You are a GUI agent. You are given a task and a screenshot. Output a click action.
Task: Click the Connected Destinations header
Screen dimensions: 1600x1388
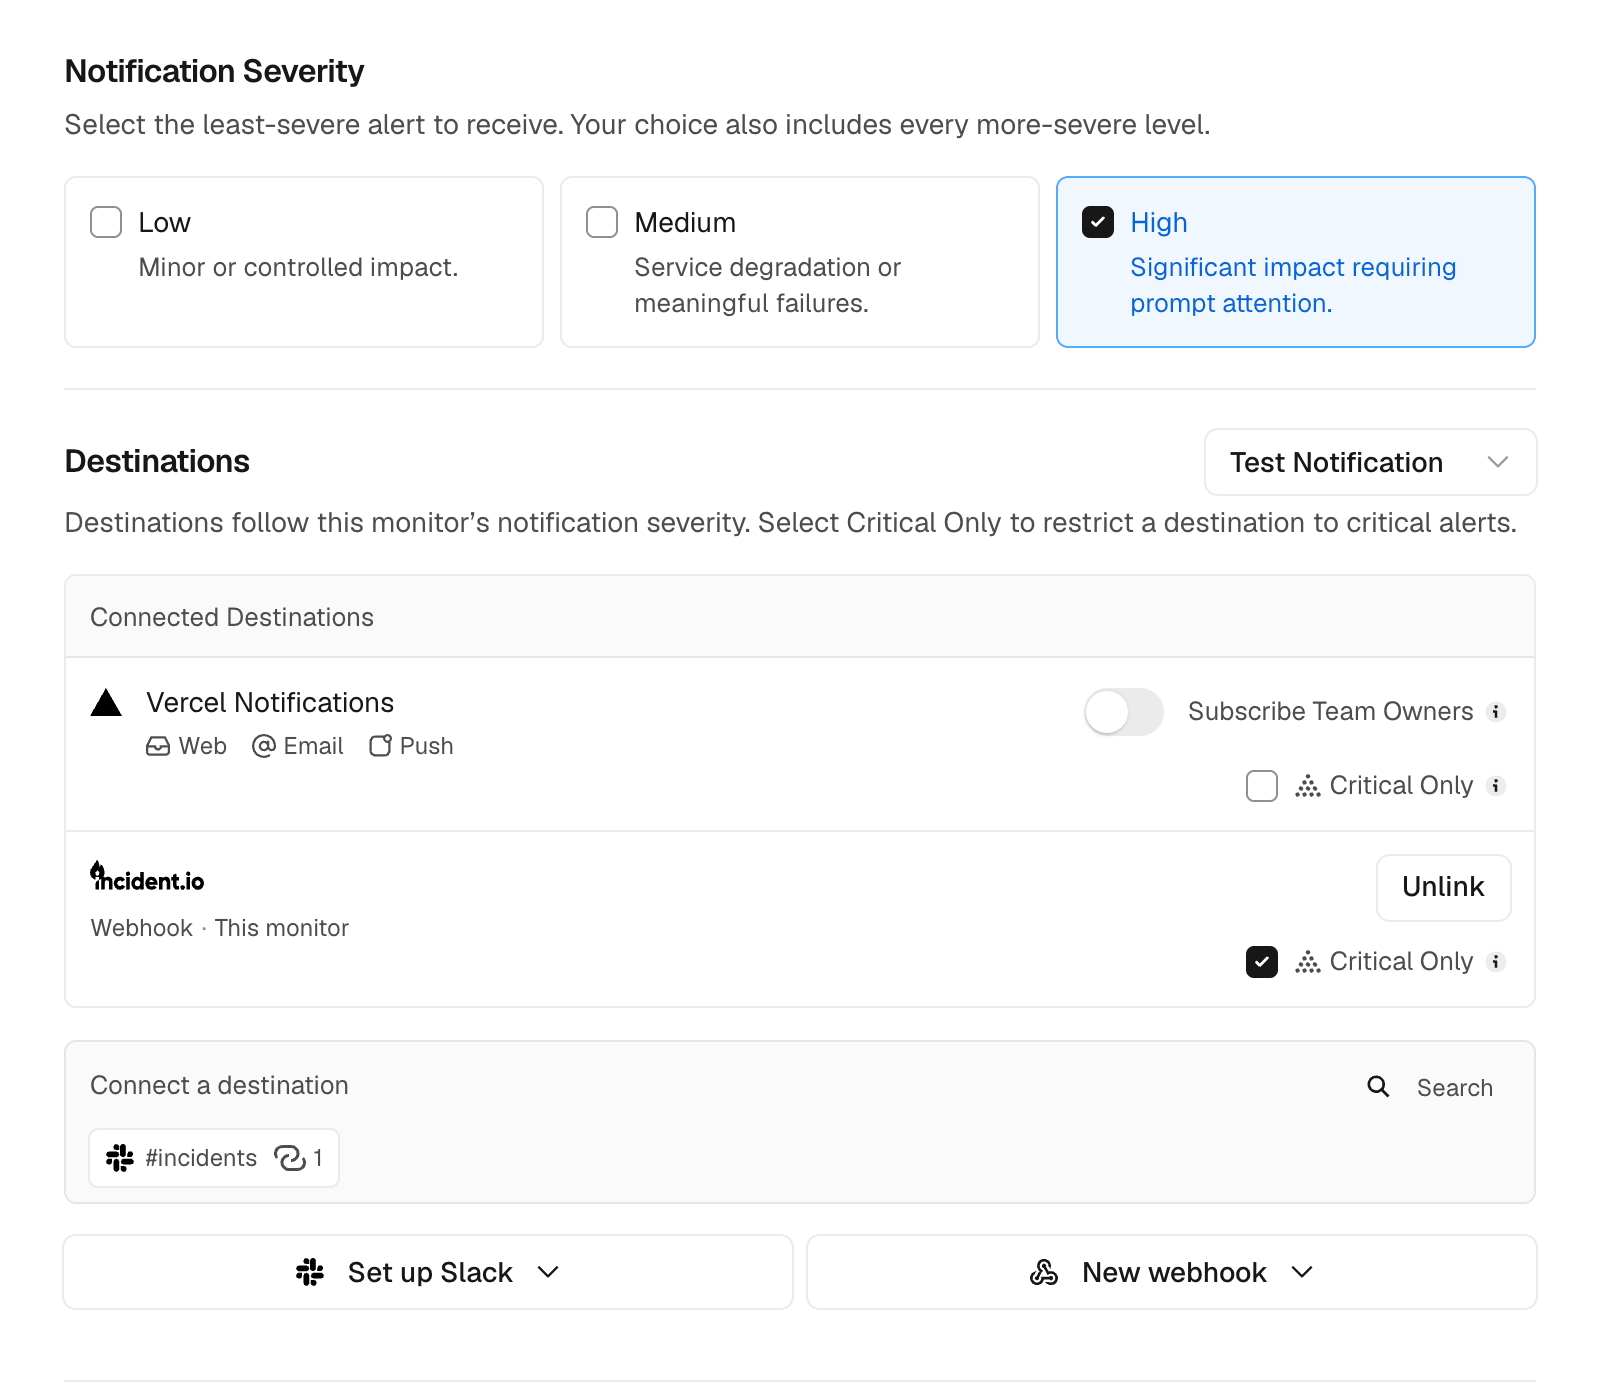click(232, 617)
